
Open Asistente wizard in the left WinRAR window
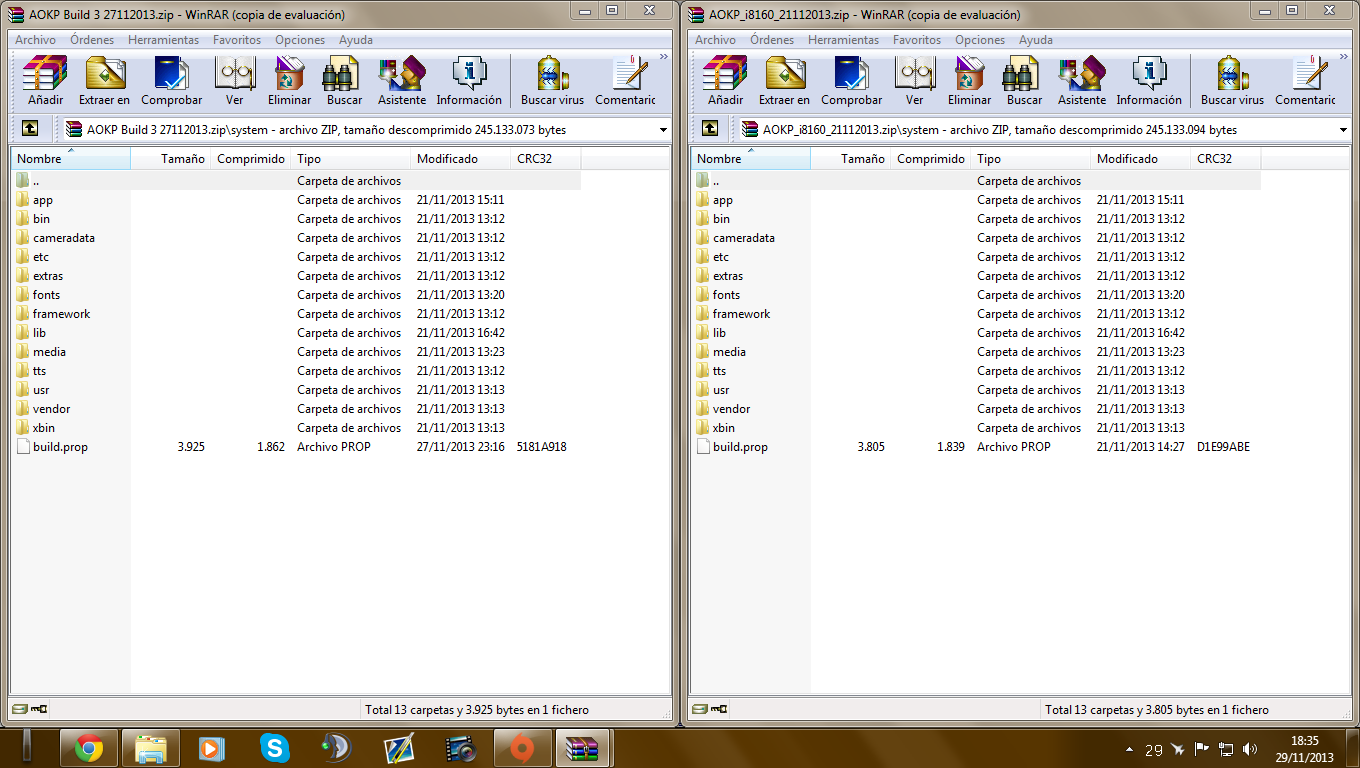click(x=402, y=81)
